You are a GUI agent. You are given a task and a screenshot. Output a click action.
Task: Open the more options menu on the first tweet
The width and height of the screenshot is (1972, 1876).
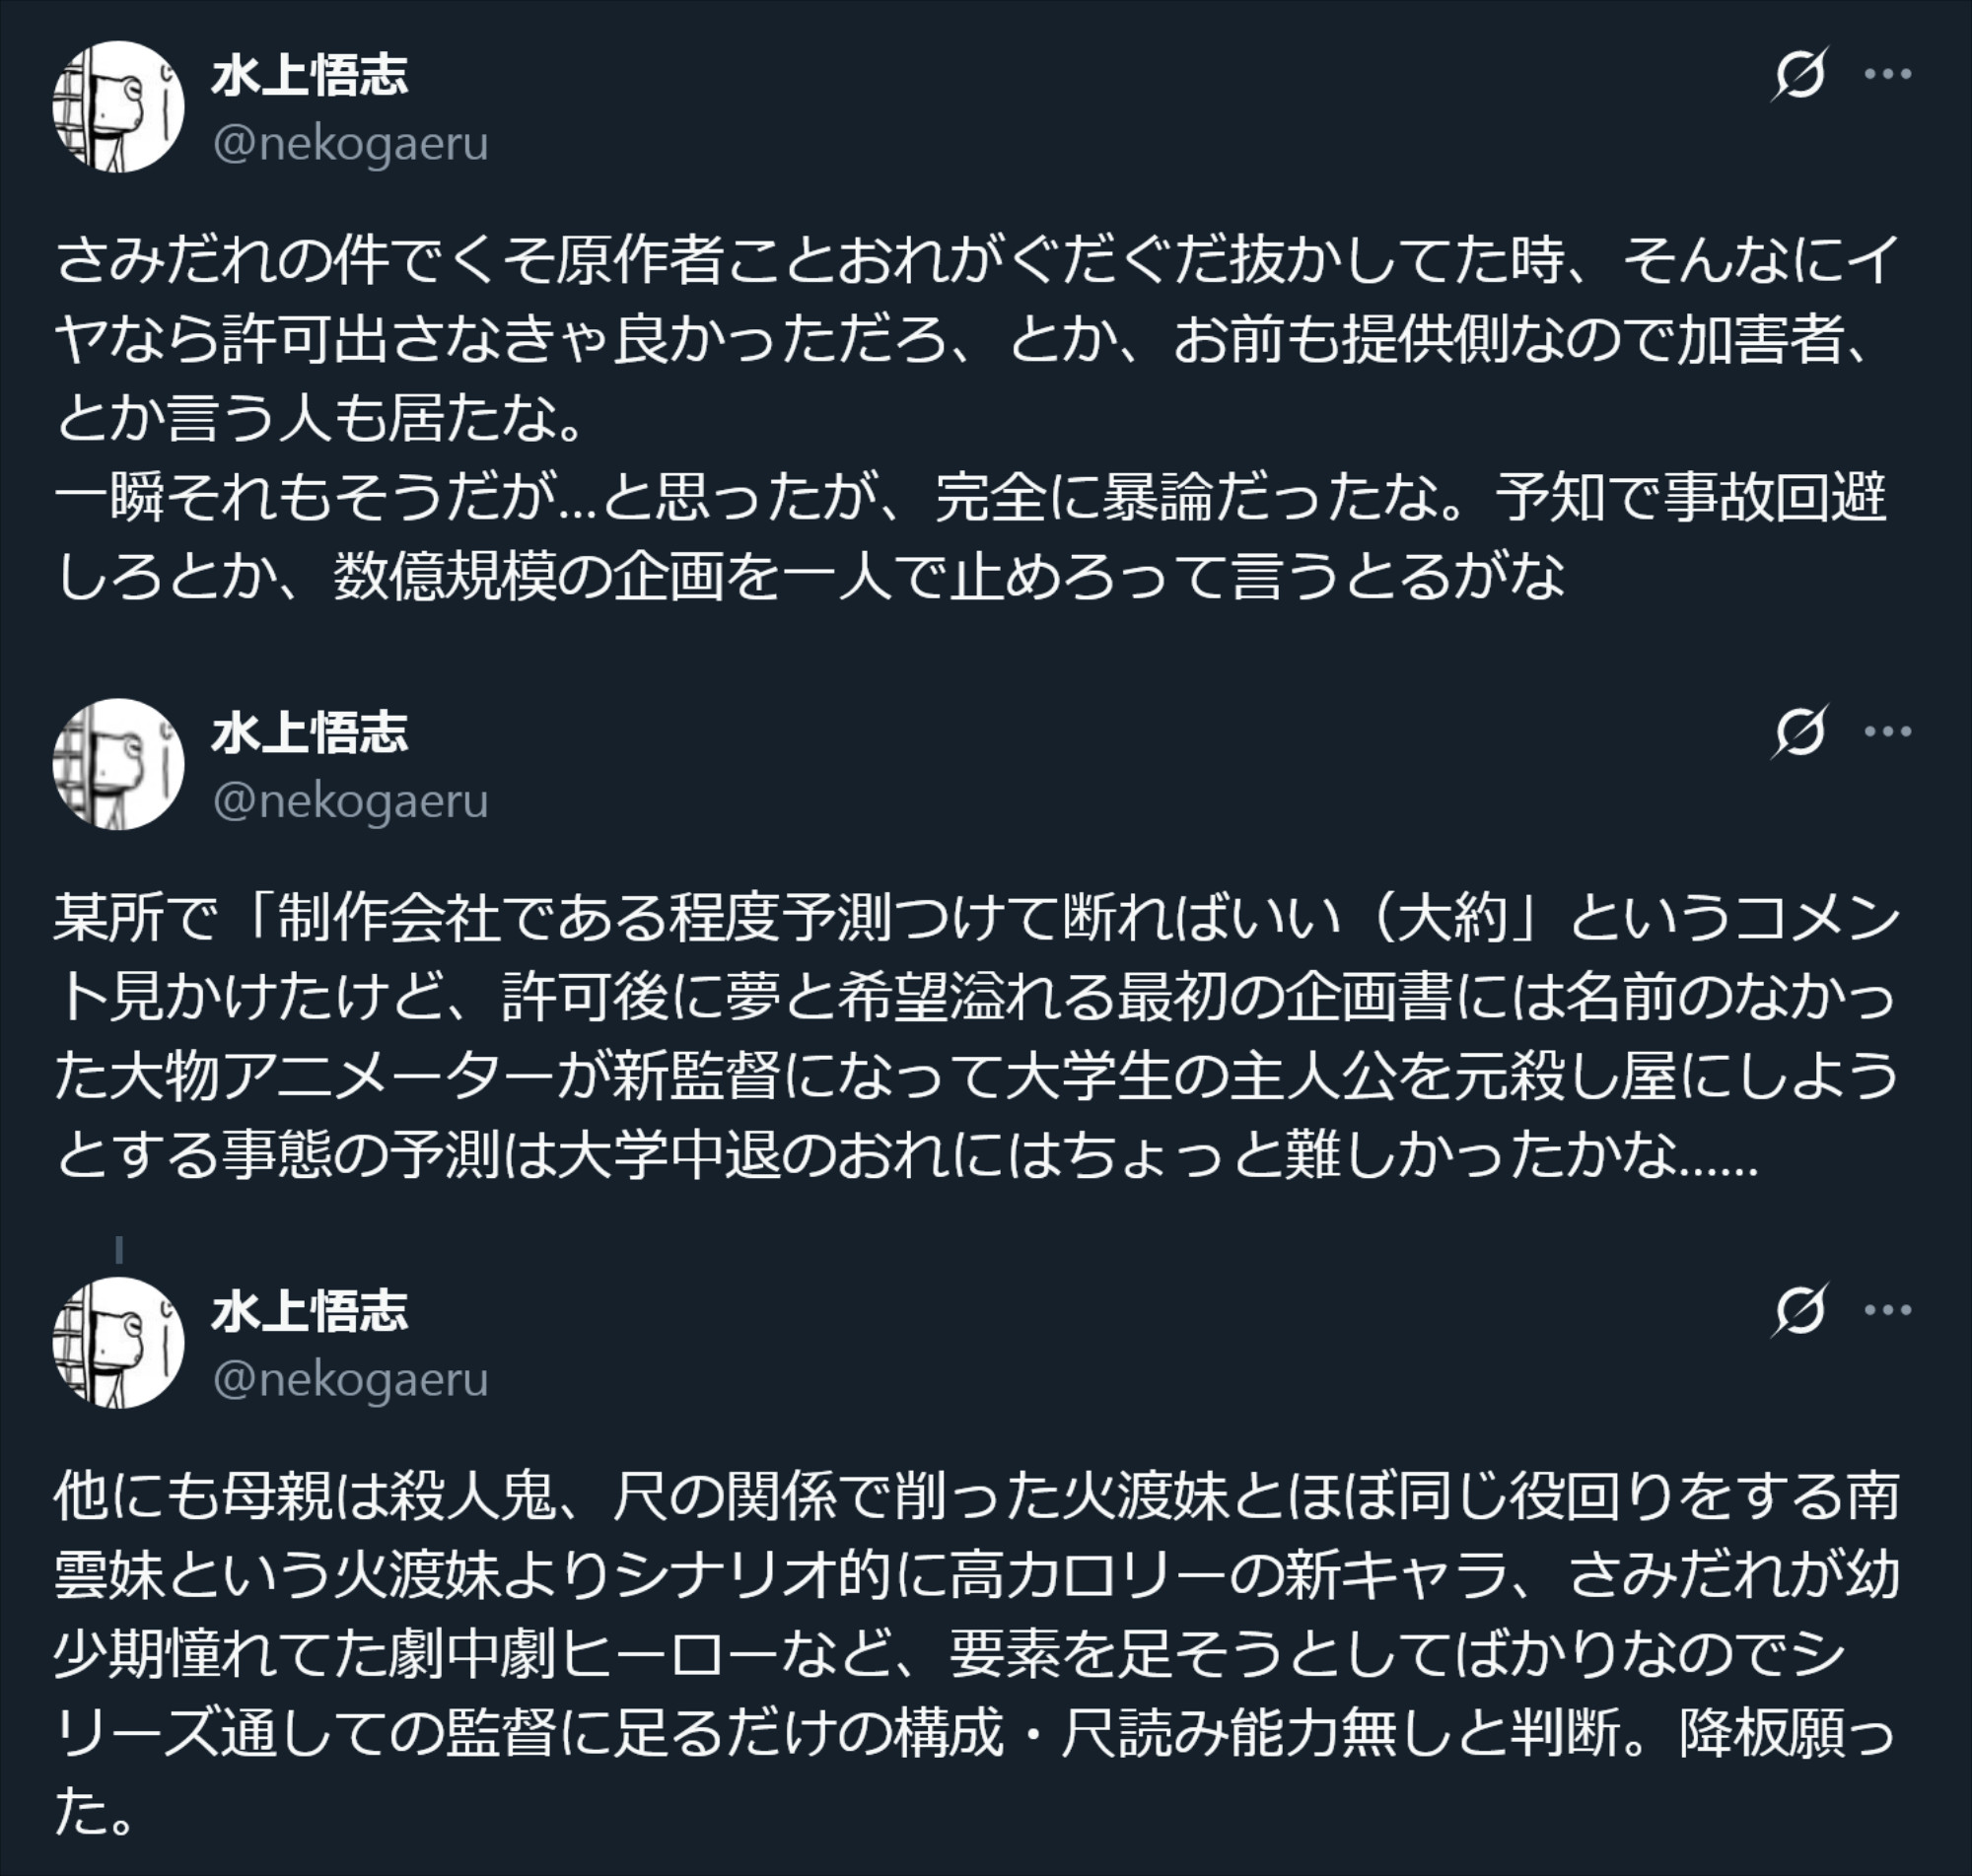(x=1888, y=74)
